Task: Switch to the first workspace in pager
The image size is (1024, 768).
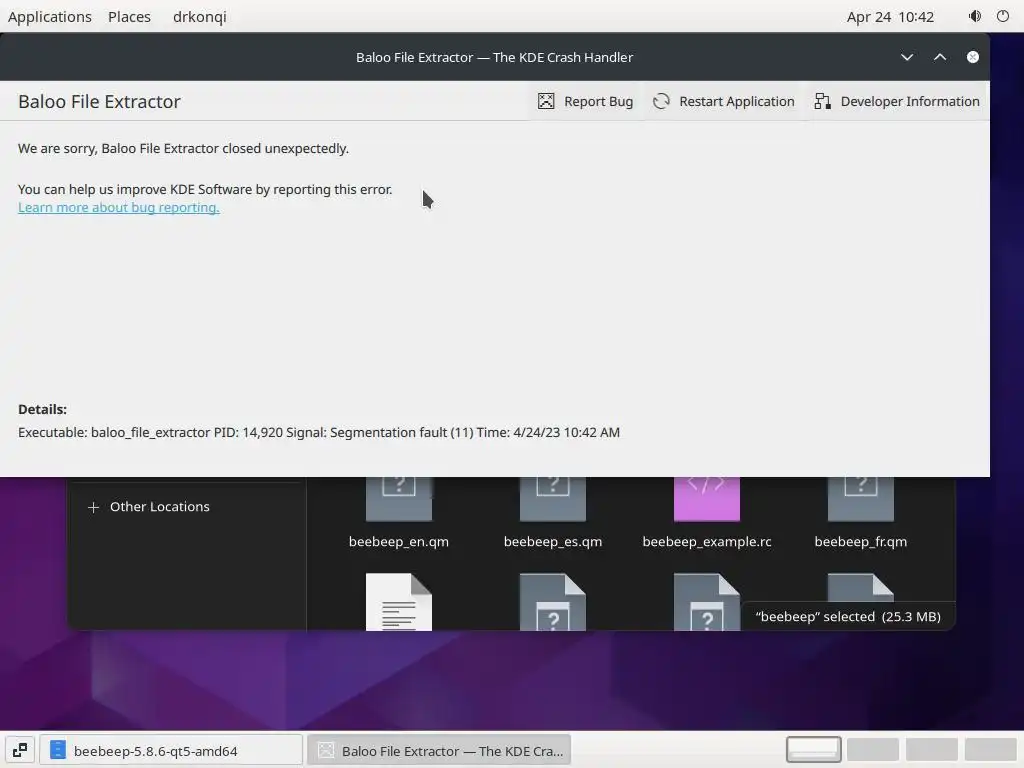Action: click(x=813, y=750)
